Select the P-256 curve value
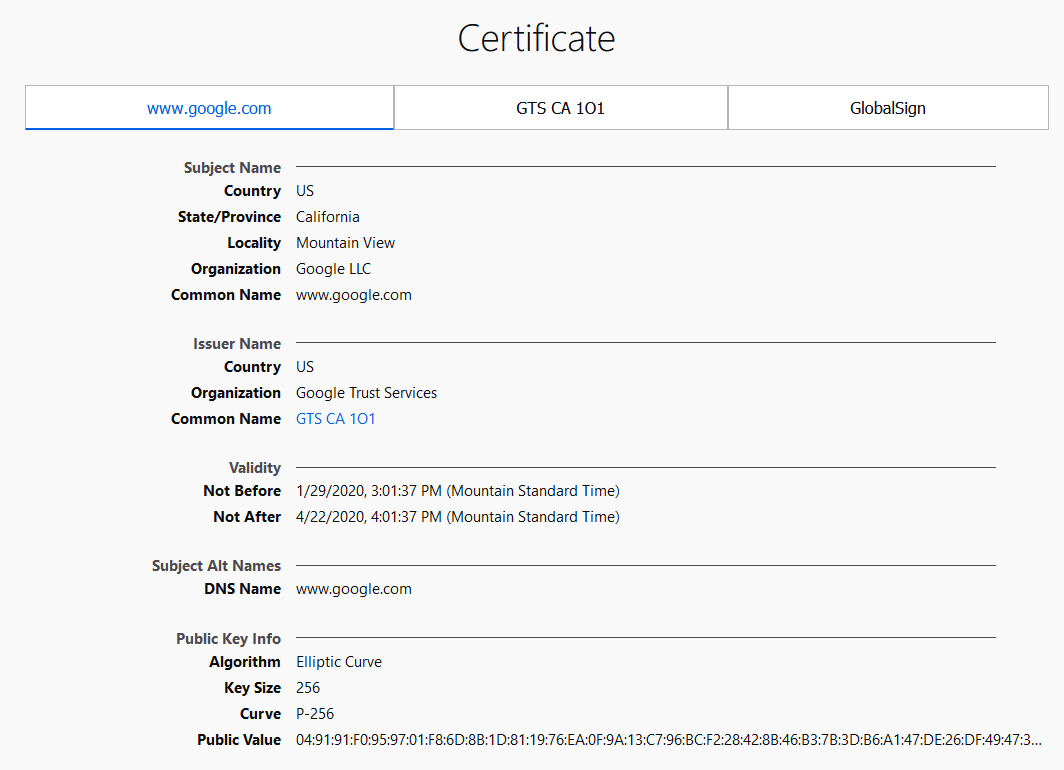The width and height of the screenshot is (1064, 770). pyautogui.click(x=315, y=714)
